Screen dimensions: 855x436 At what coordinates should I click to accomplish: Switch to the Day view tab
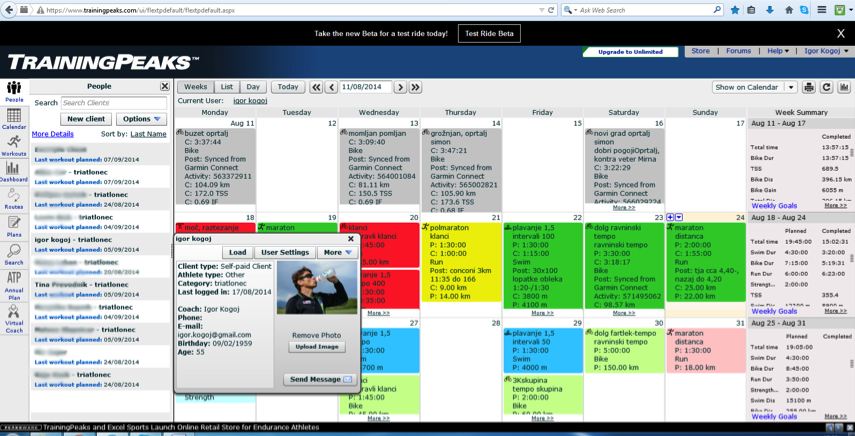(253, 87)
